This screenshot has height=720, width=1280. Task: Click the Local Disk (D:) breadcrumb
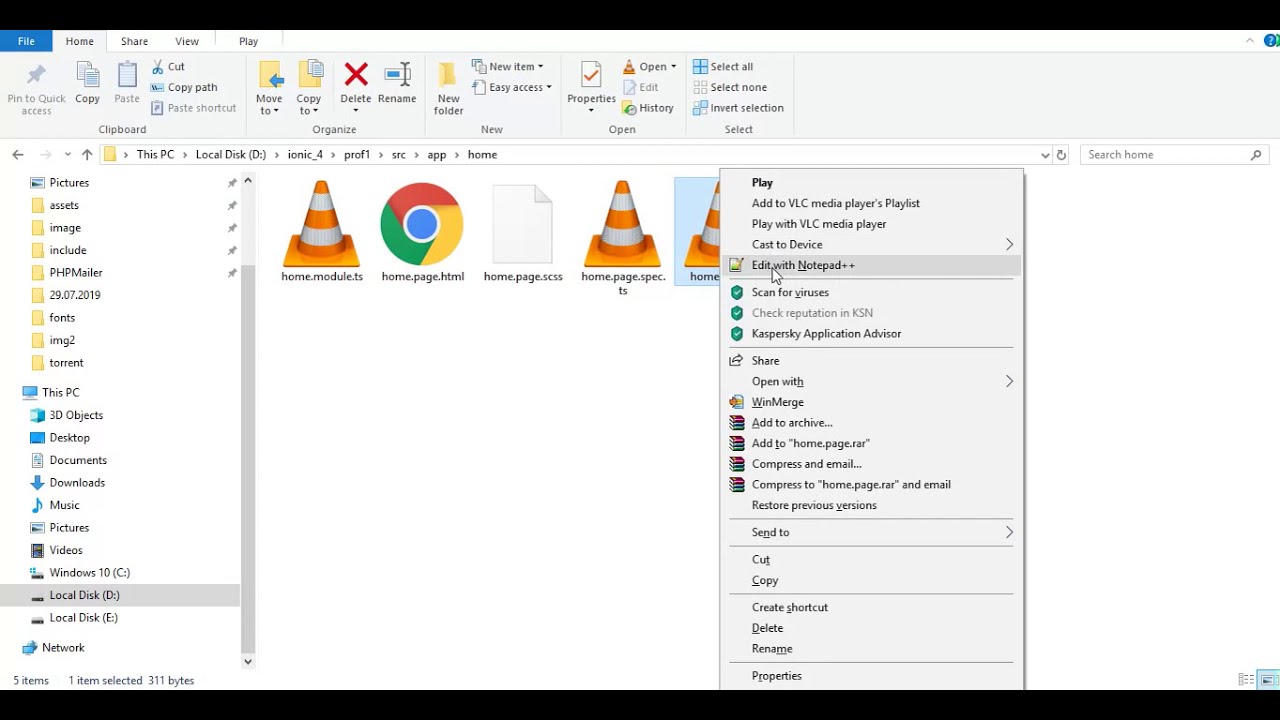point(231,154)
